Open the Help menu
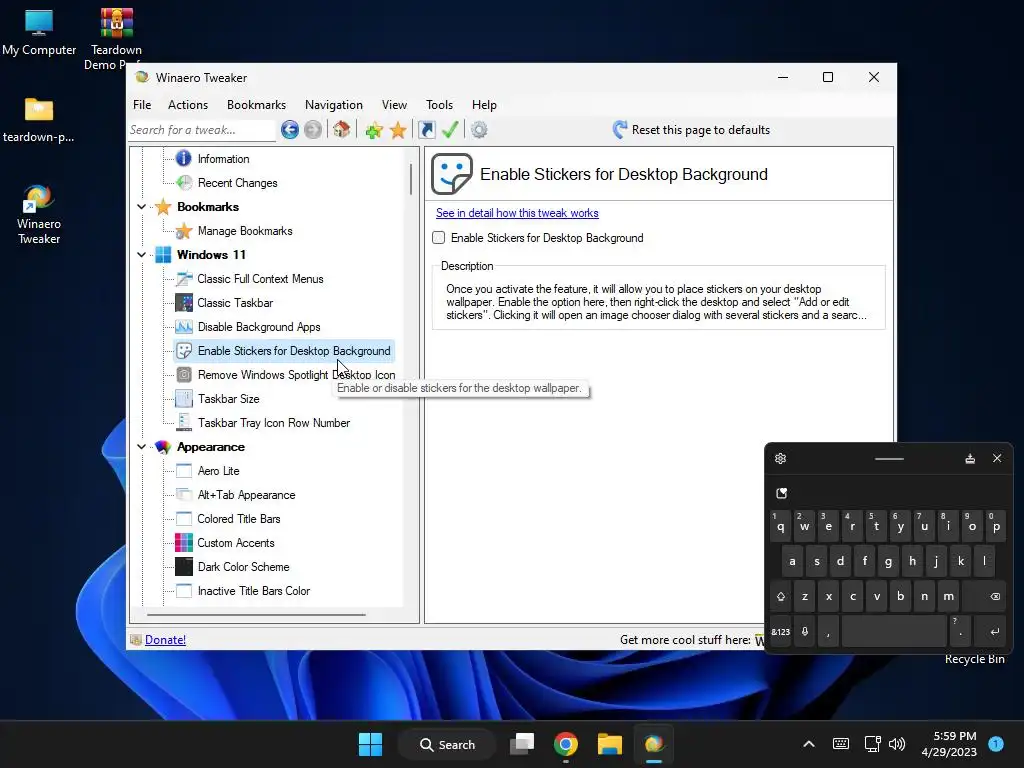The height and width of the screenshot is (768, 1024). coord(485,105)
